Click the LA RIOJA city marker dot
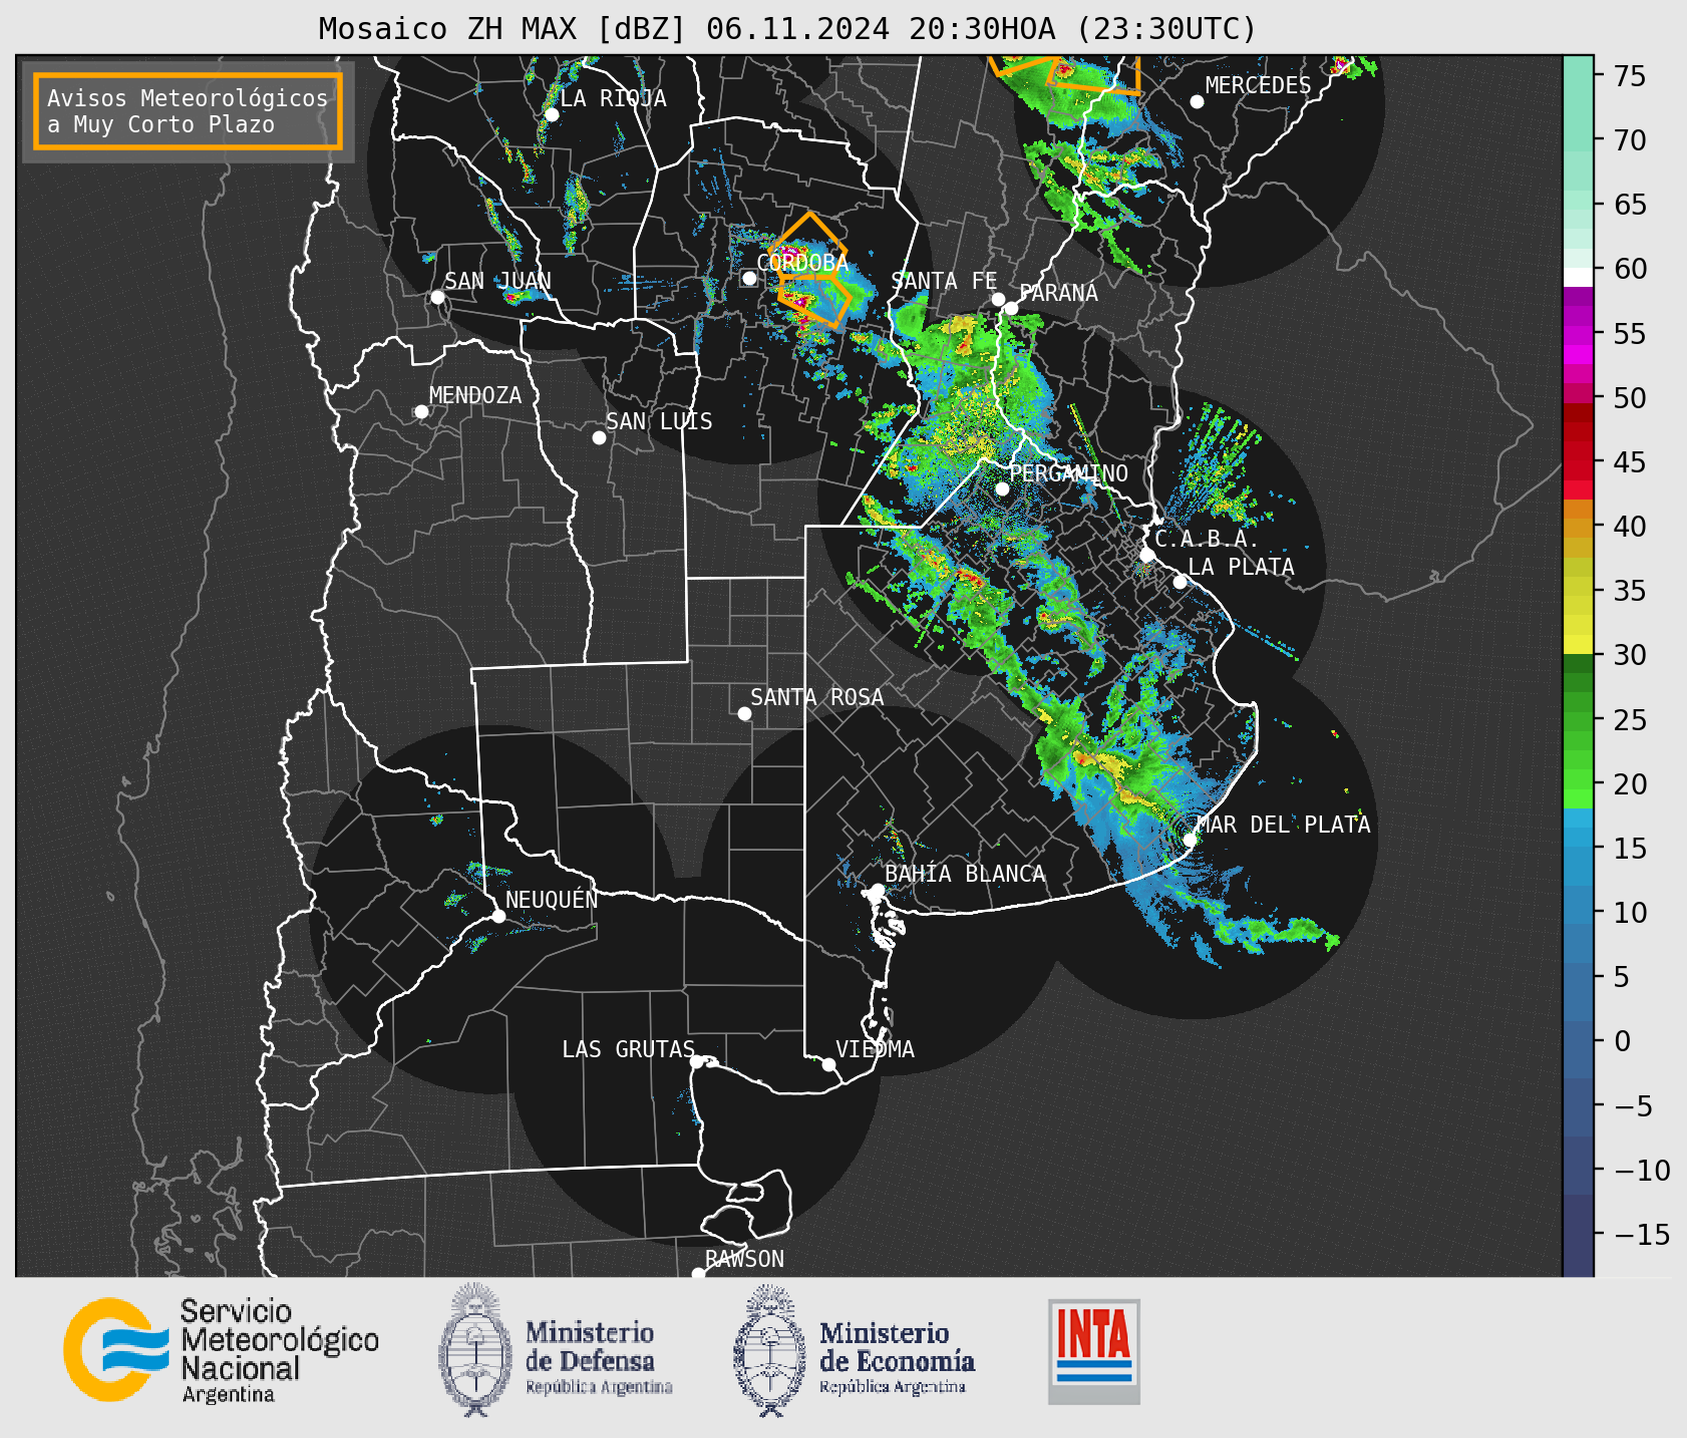The width and height of the screenshot is (1687, 1438). pyautogui.click(x=551, y=115)
